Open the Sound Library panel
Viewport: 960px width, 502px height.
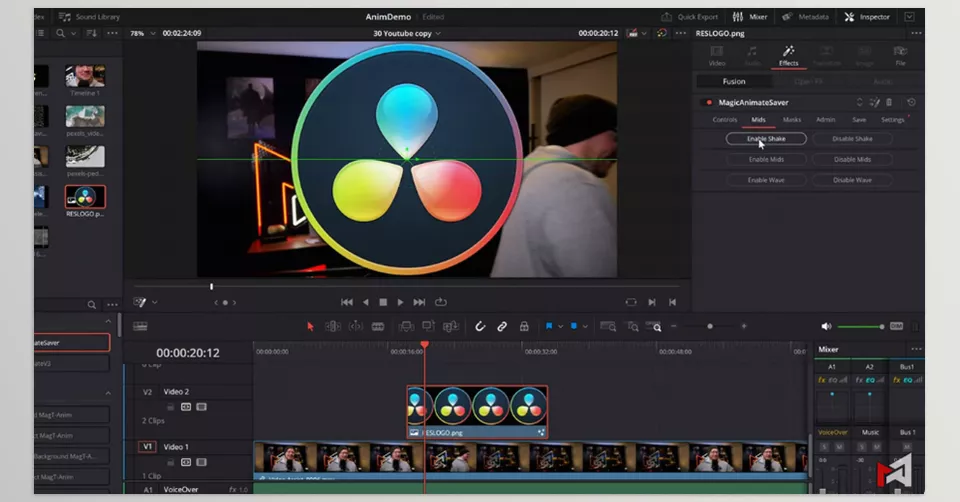[x=89, y=17]
